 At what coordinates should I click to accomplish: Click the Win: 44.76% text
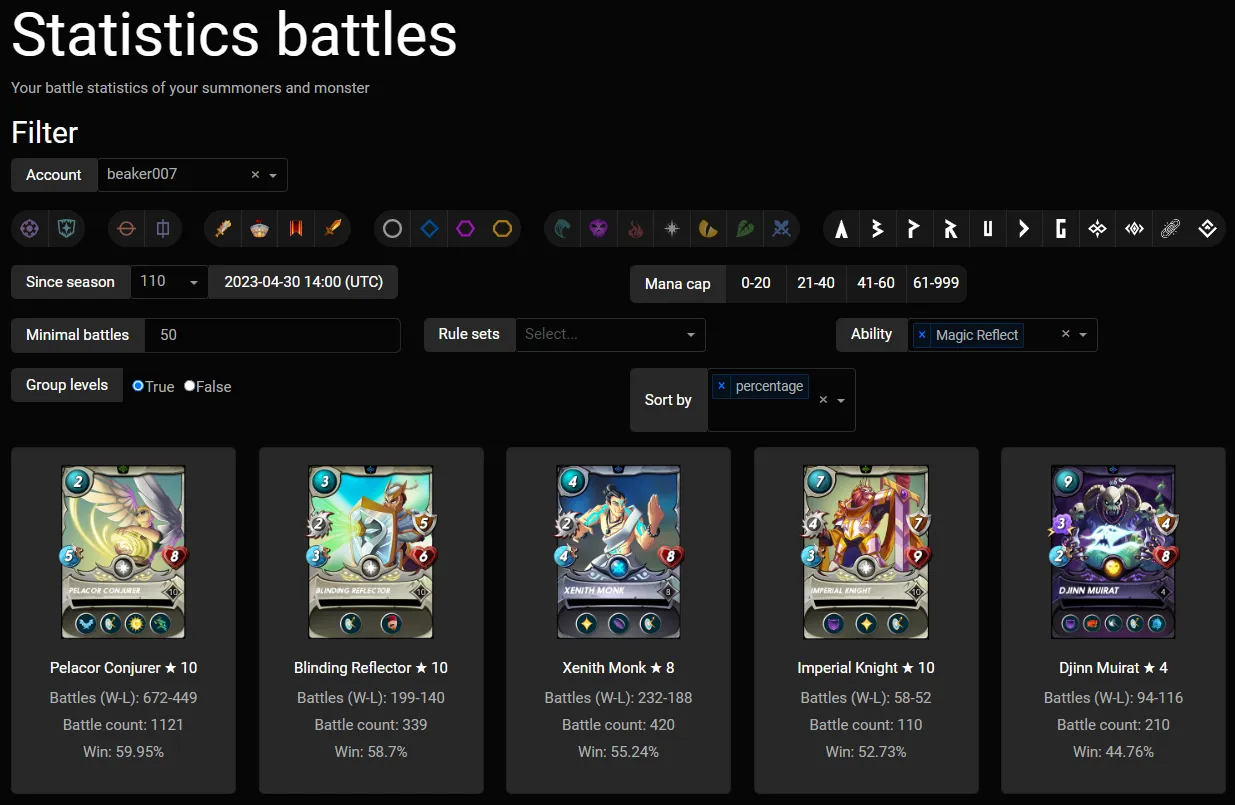pyautogui.click(x=1113, y=752)
